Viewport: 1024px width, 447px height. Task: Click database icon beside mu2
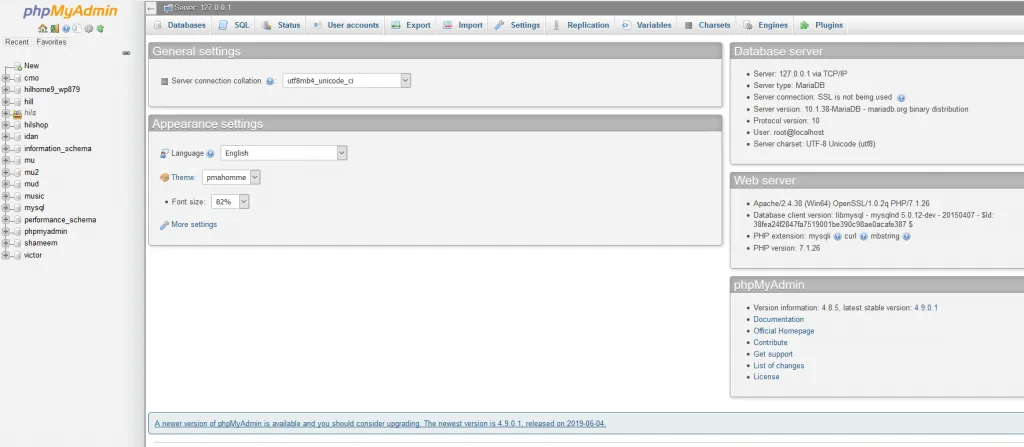pos(18,173)
